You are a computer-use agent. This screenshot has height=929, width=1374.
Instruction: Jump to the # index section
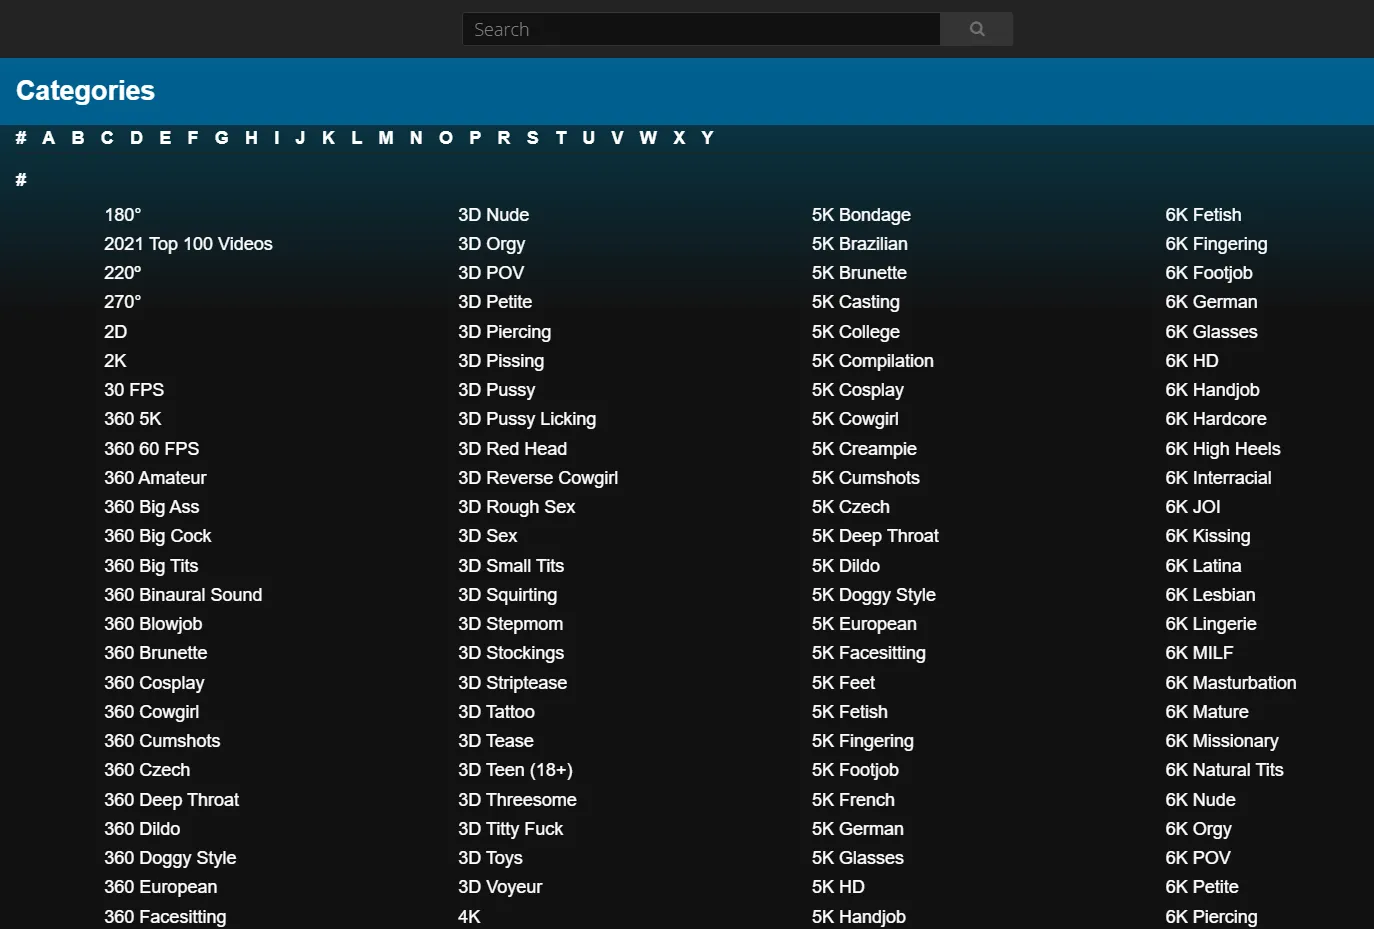pyautogui.click(x=21, y=138)
